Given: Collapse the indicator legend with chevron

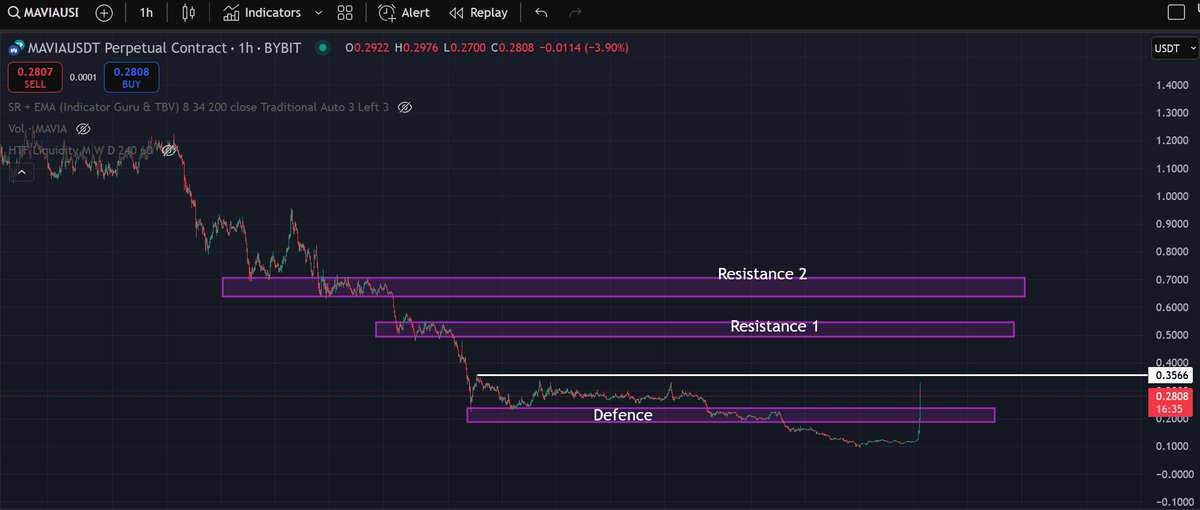Looking at the screenshot, I should [23, 173].
